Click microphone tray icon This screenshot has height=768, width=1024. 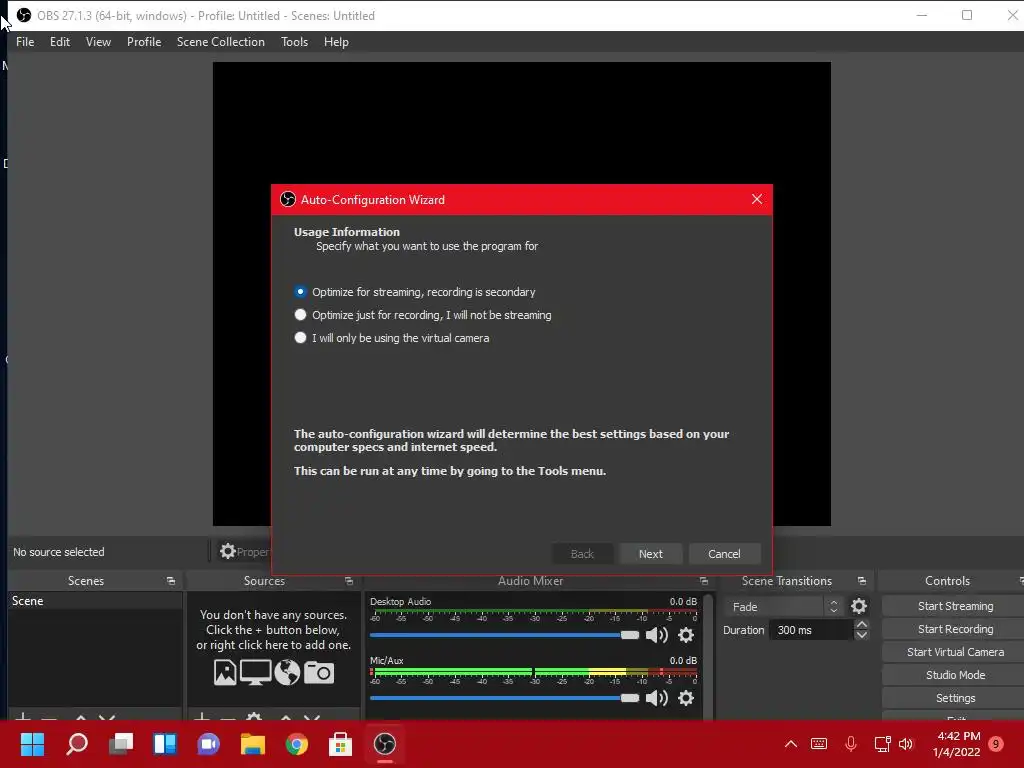[x=850, y=744]
